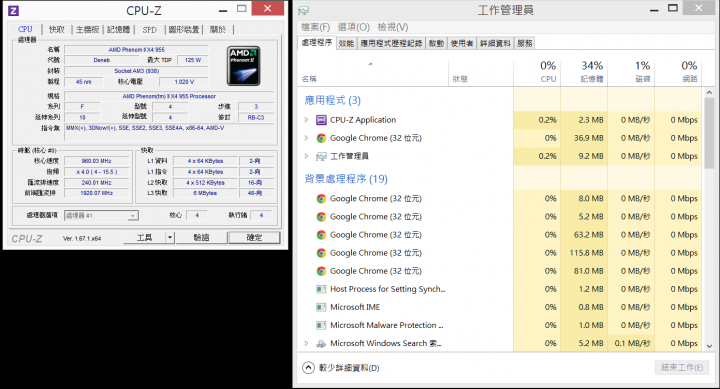Open the dropdown arrow beside 工具 button
Viewport: 720px width, 389px height.
(x=170, y=237)
